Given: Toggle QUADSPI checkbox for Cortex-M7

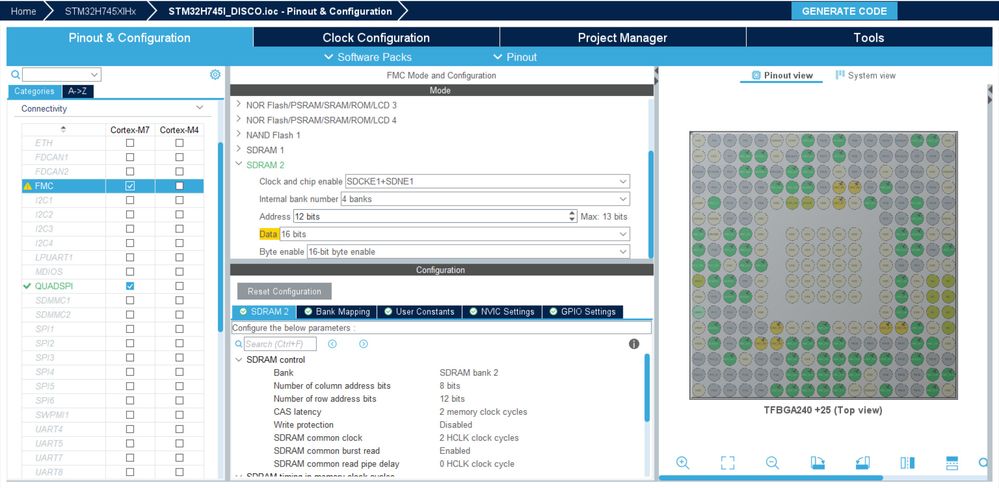Looking at the screenshot, I should pos(130,286).
